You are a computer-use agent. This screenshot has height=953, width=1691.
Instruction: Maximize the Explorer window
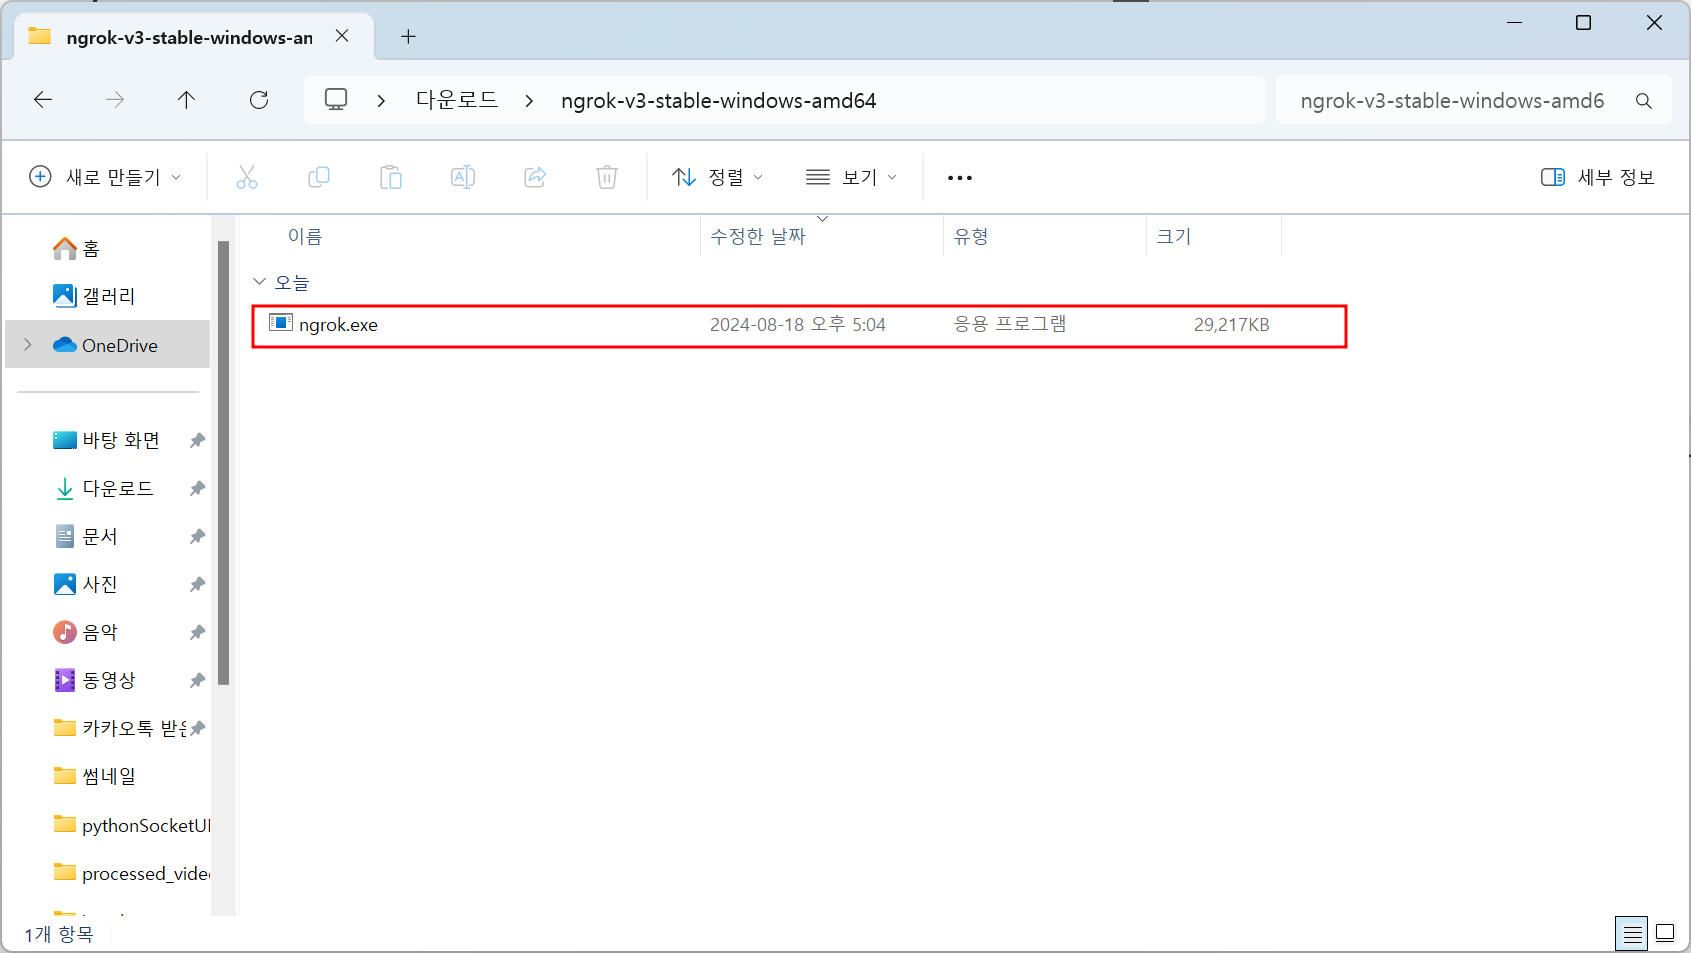1583,23
